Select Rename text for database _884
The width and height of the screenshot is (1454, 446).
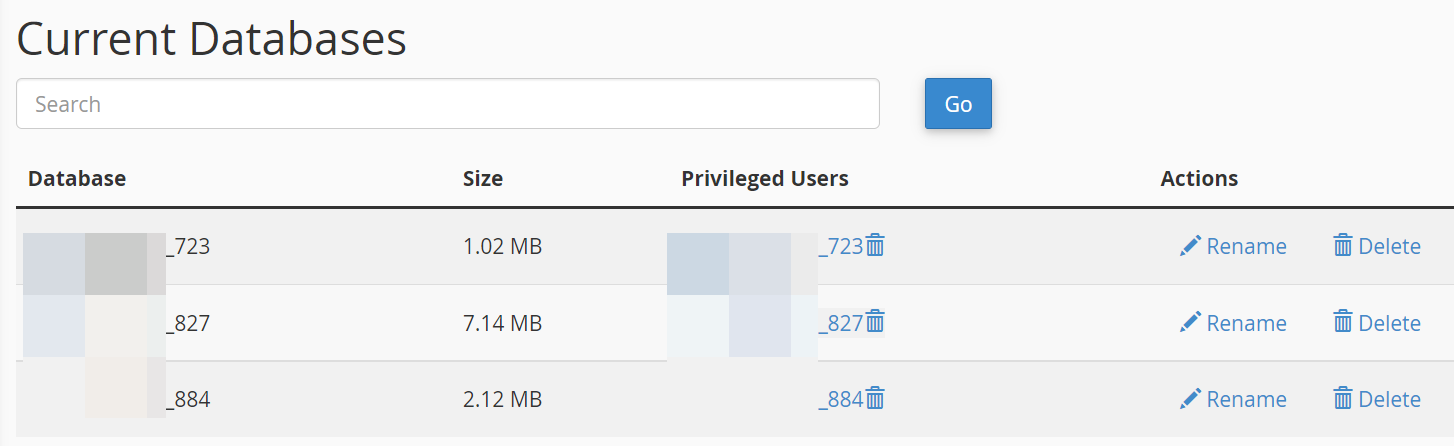point(1246,399)
